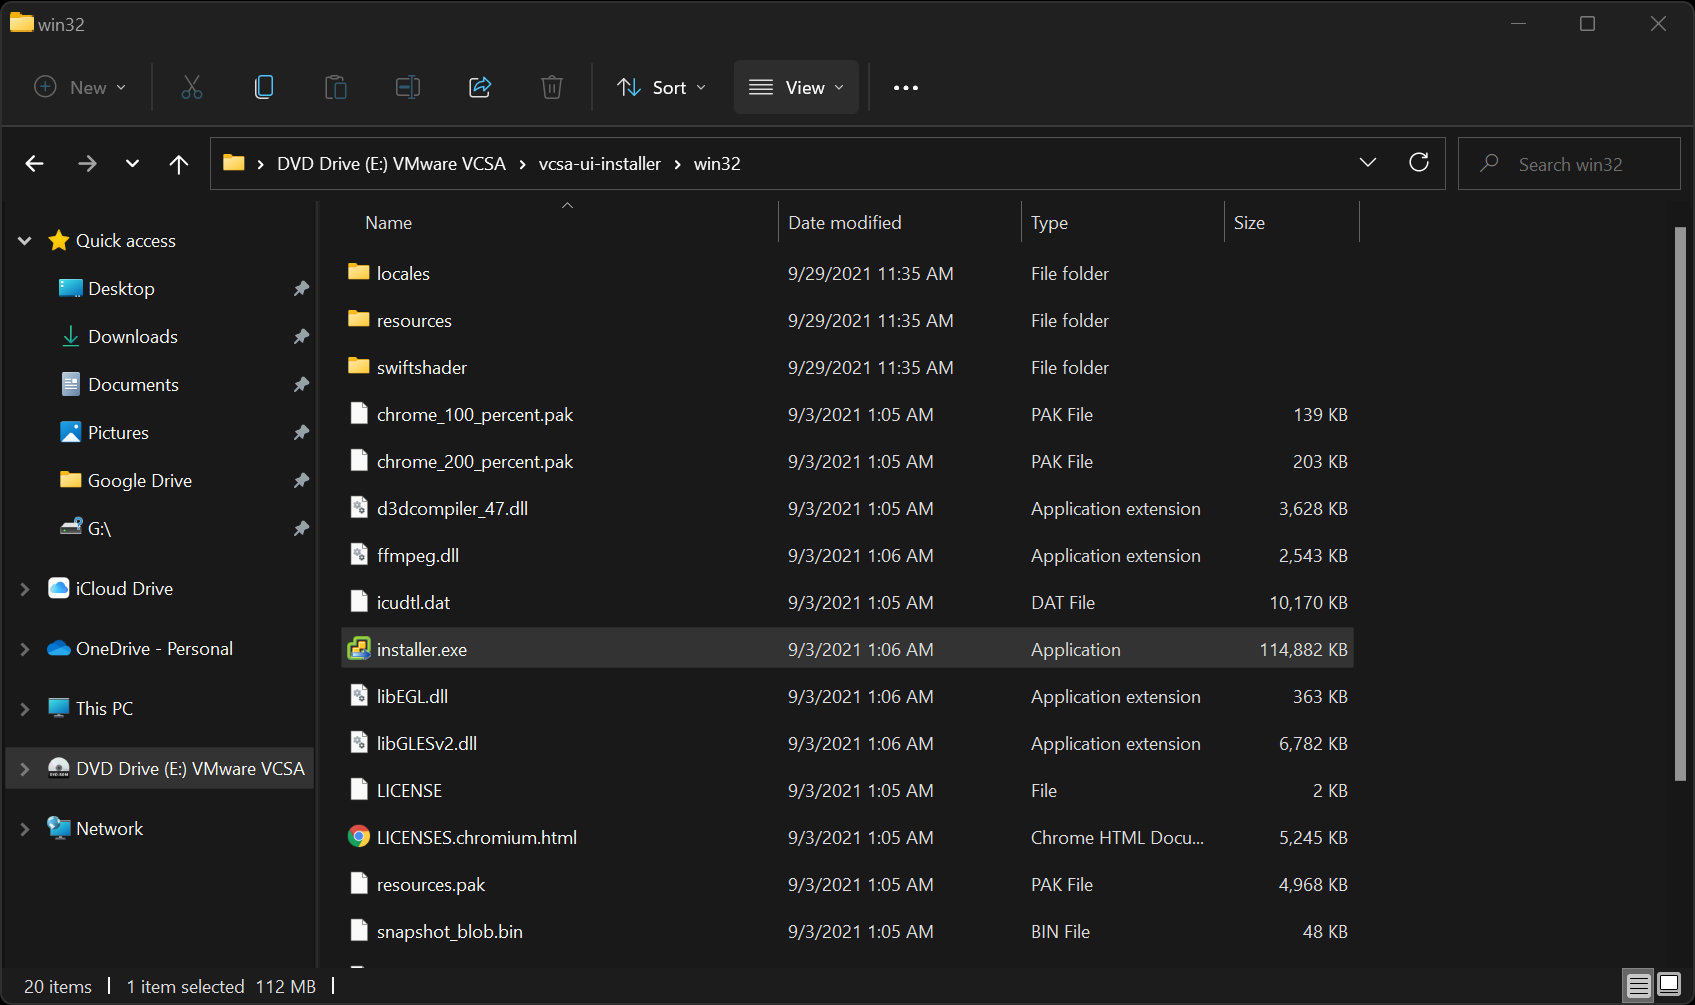Open the View options menu
This screenshot has width=1695, height=1005.
coord(796,88)
